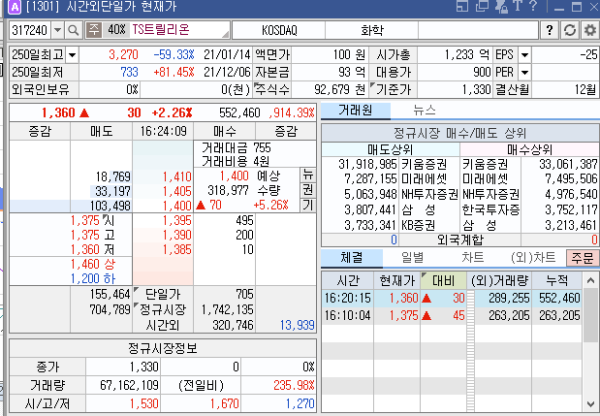Click the 권 side button
Screen dimensions: 600x416
point(308,190)
